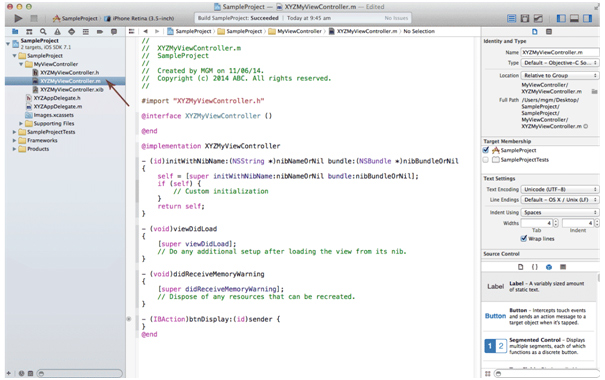Collapse the SampleProject group folder
The image size is (605, 380).
click(14, 56)
